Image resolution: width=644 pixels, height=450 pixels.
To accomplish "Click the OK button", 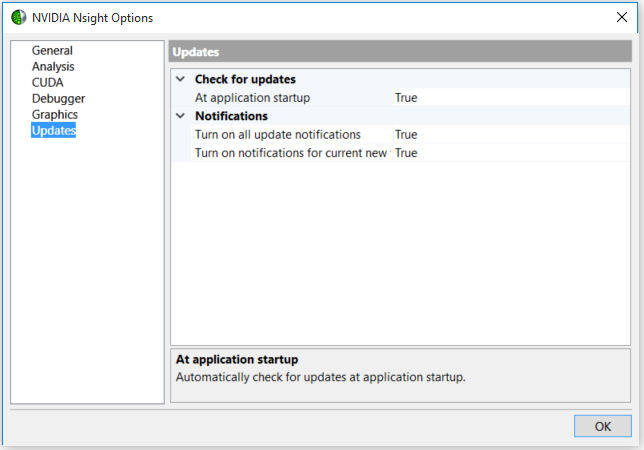I will [603, 426].
